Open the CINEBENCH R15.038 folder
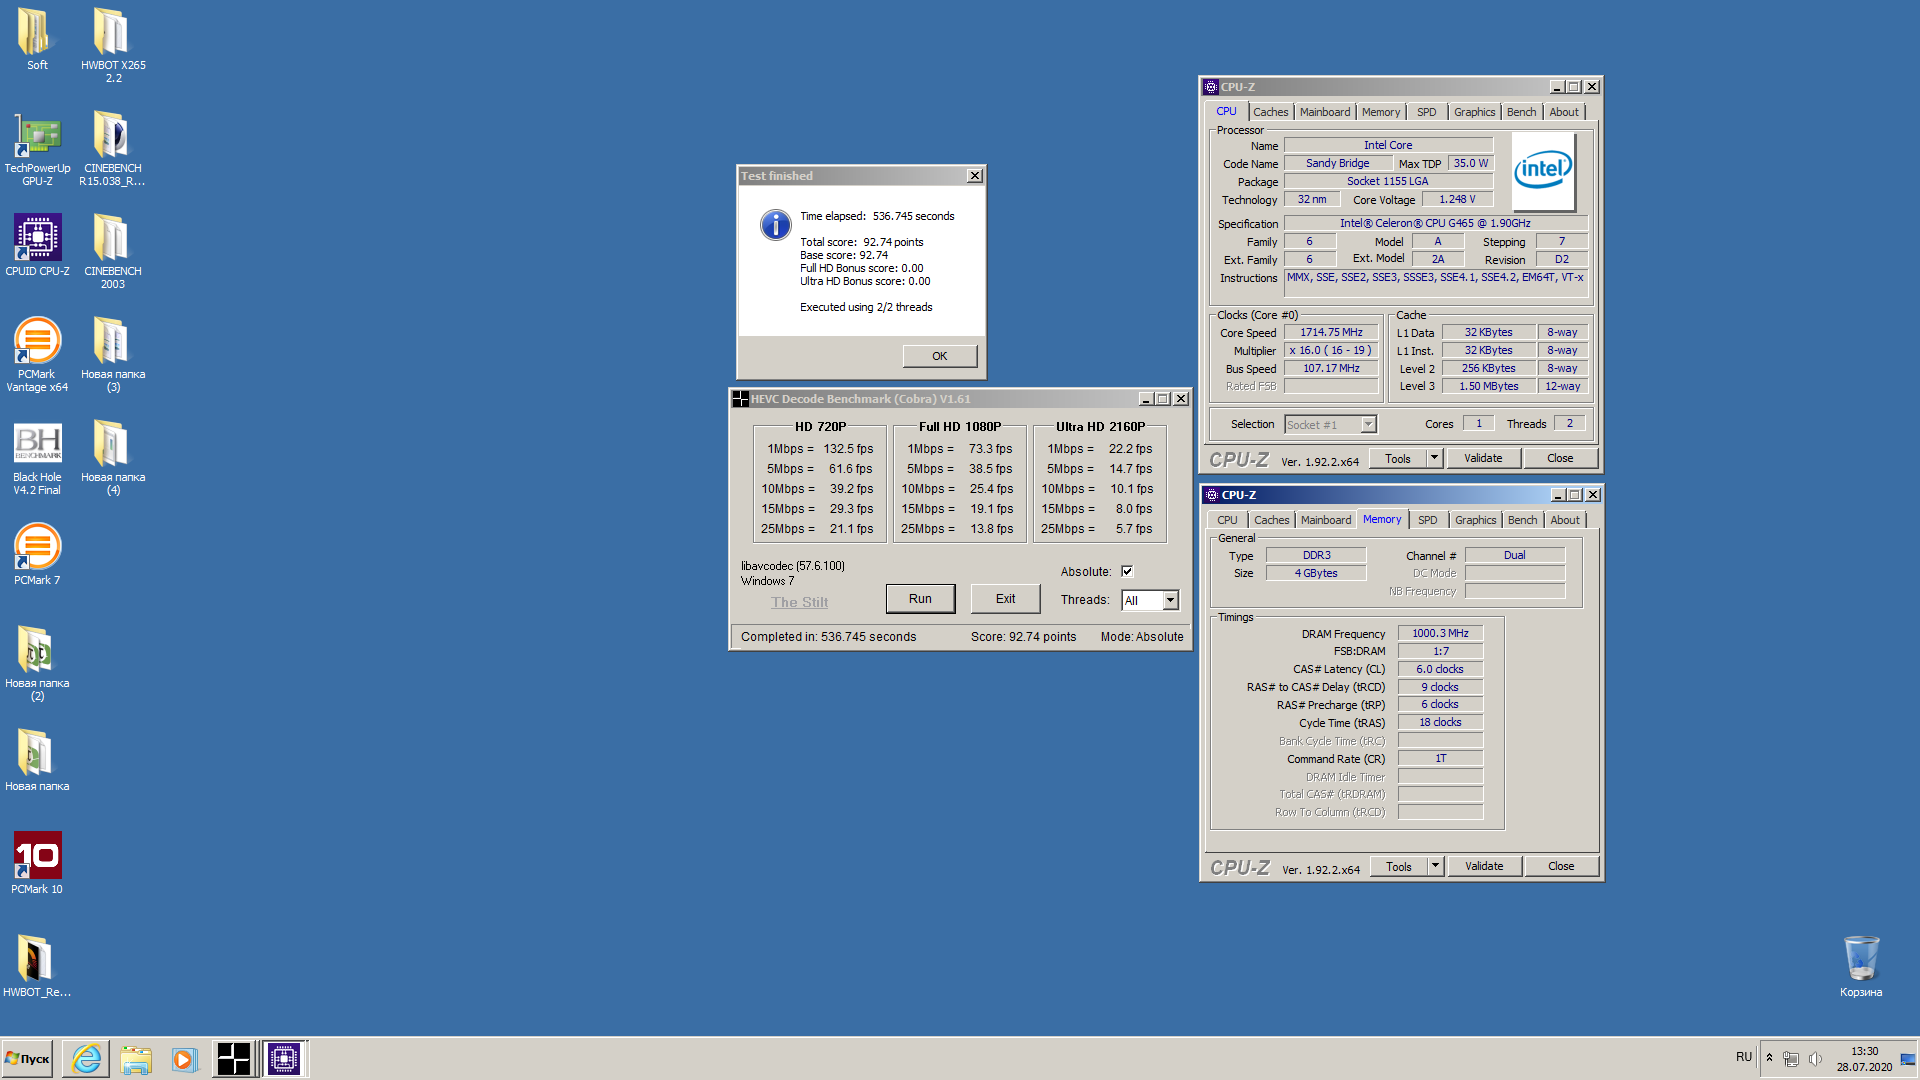 tap(113, 149)
